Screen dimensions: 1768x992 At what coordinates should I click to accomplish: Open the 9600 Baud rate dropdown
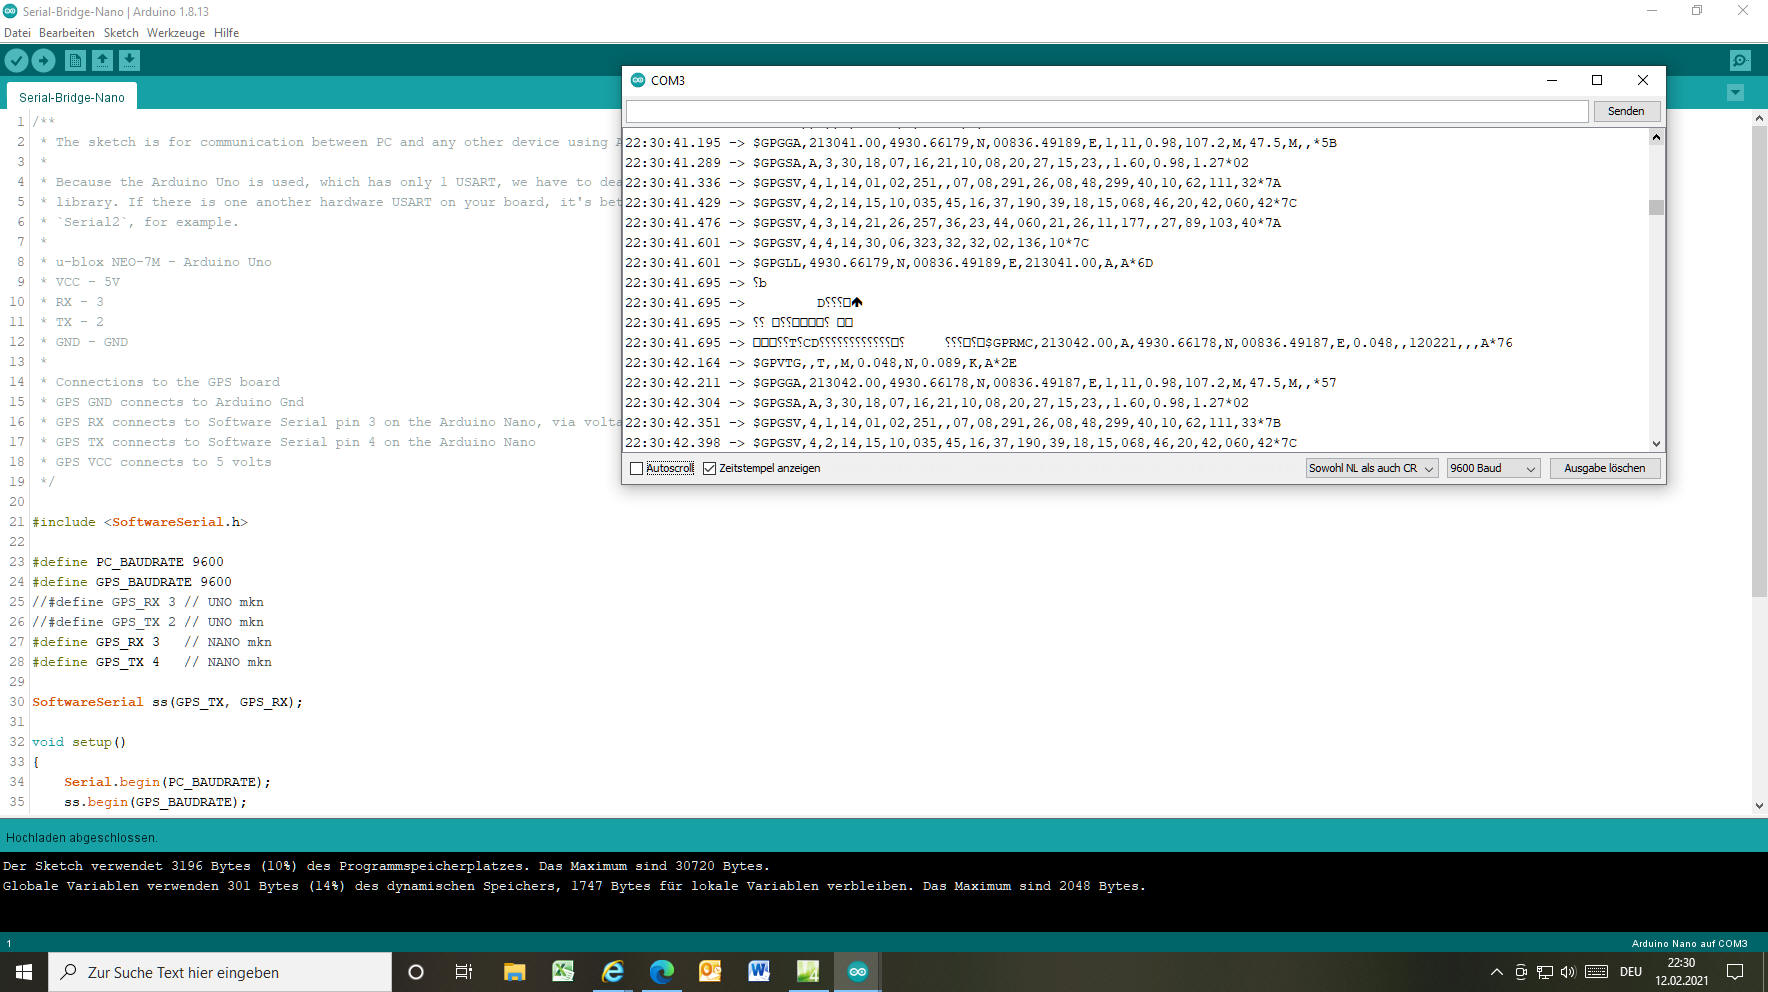pos(1493,468)
